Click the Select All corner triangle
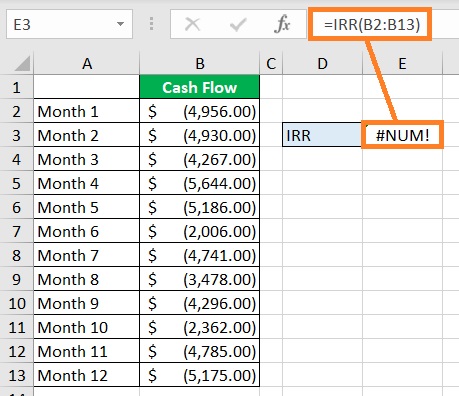This screenshot has width=459, height=396. [x=22, y=63]
